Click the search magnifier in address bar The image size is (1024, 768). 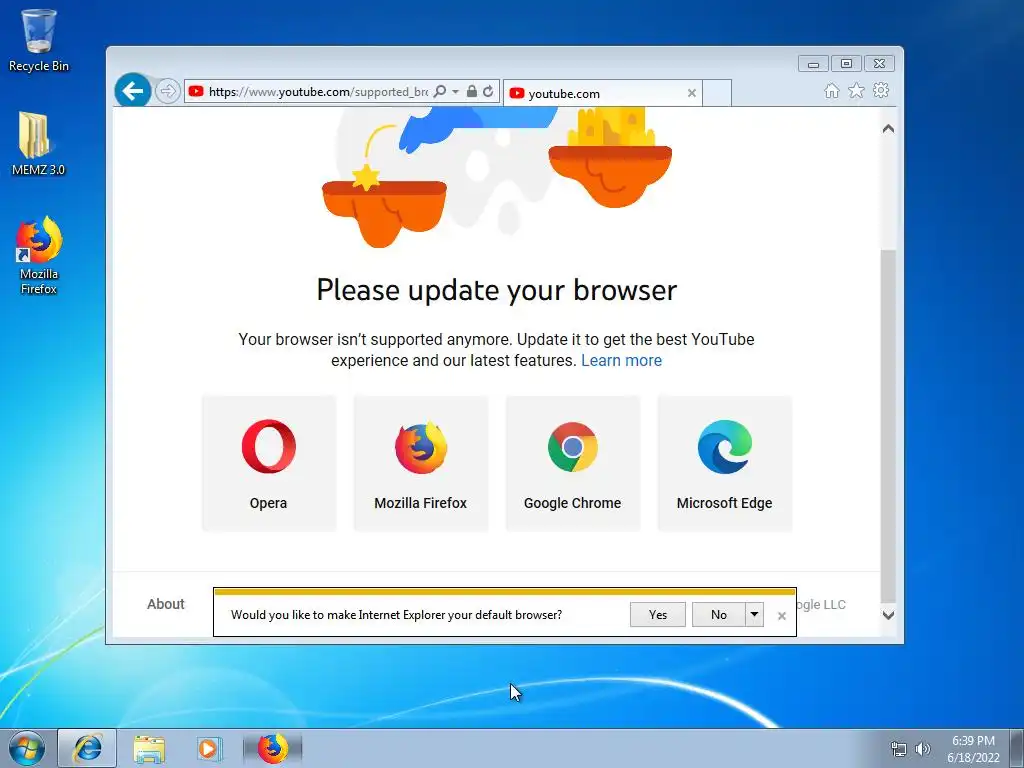[x=440, y=91]
